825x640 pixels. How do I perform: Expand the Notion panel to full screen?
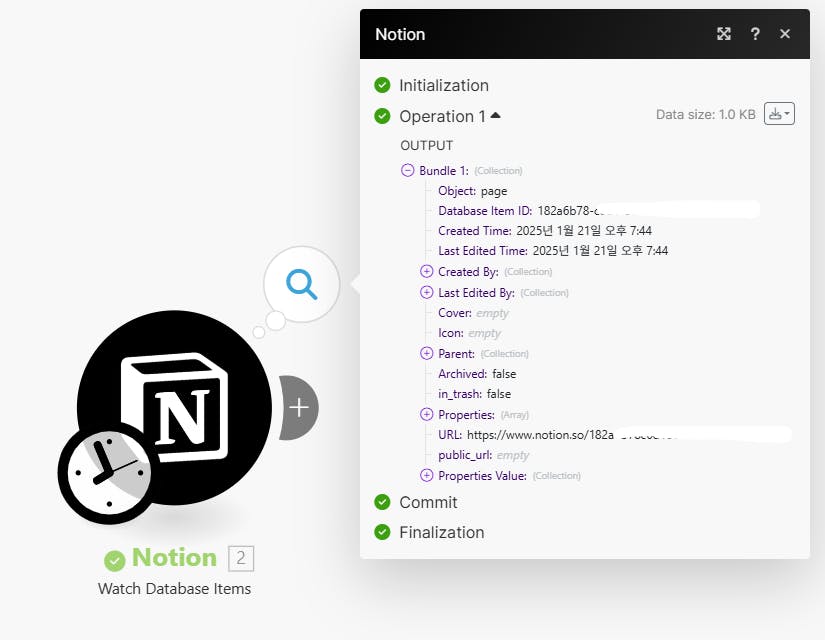[x=724, y=34]
